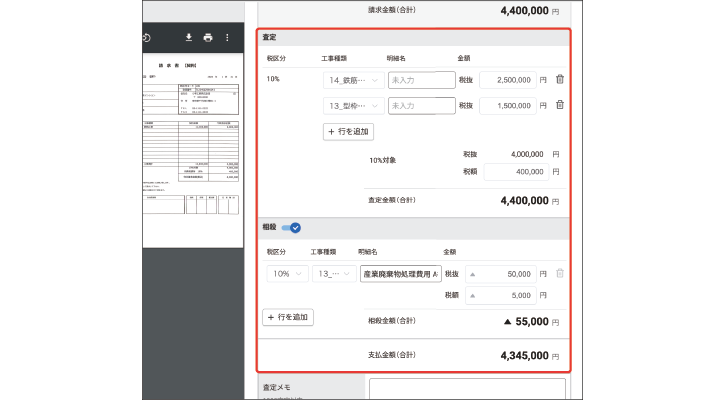Click the 査定メモ text area
The image size is (726, 400).
click(467, 389)
